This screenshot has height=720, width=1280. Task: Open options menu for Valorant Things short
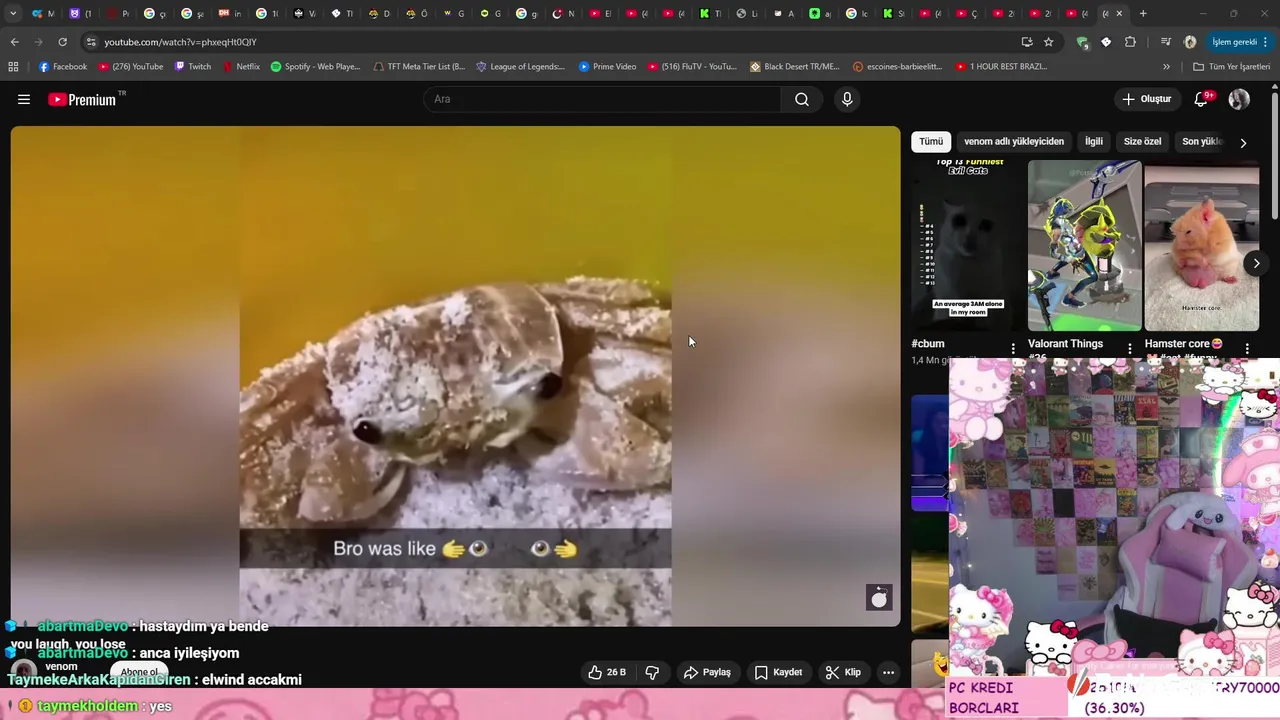click(1130, 348)
